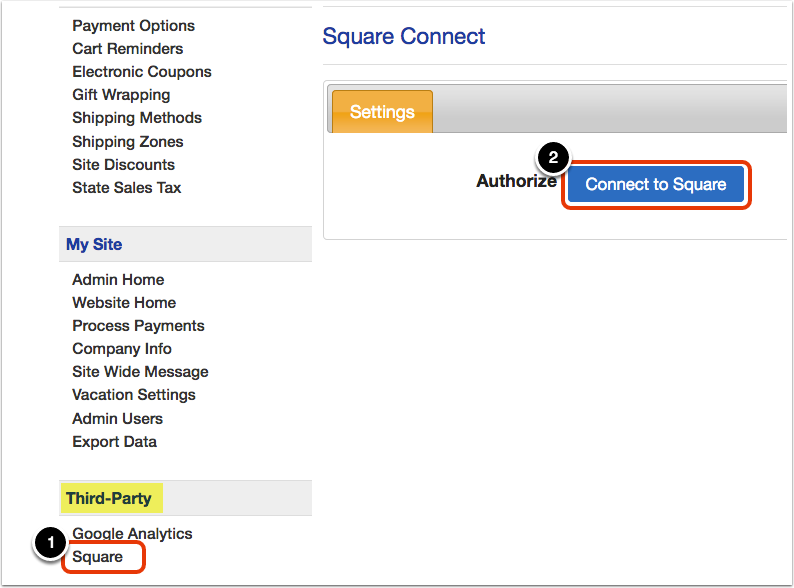Select Export Data in the sidebar

tap(114, 442)
